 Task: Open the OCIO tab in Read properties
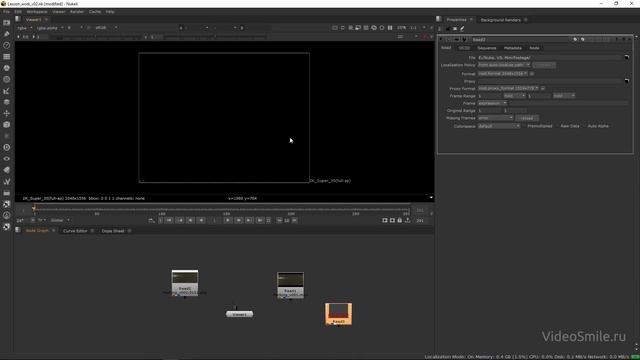point(464,48)
